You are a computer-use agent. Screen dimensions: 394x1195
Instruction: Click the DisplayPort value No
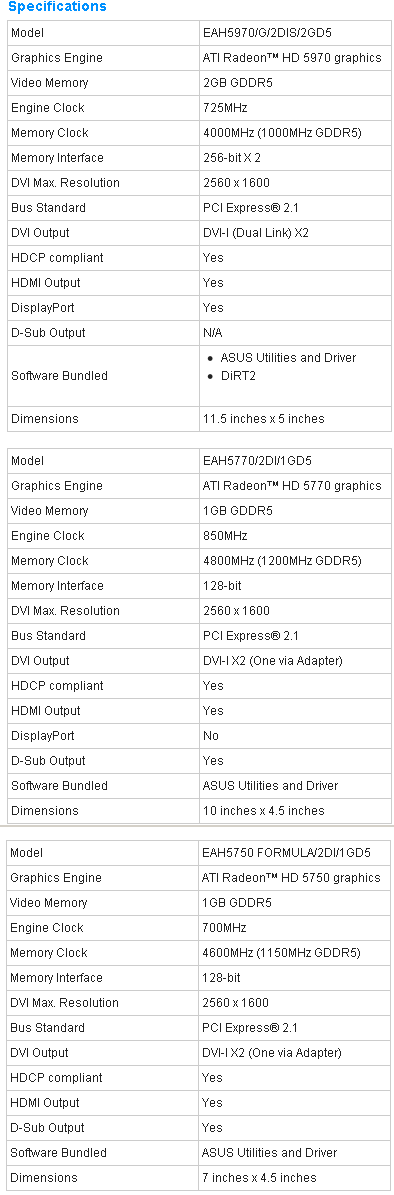[211, 736]
